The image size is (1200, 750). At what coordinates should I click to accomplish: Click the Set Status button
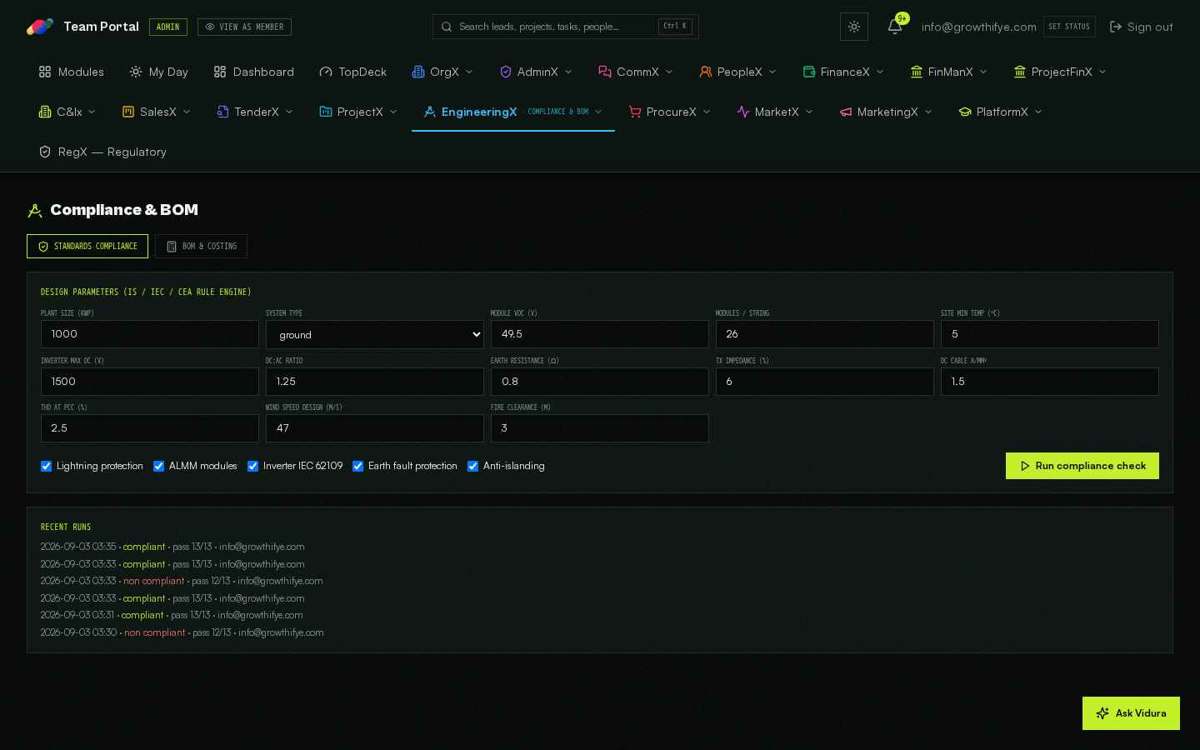[x=1069, y=27]
